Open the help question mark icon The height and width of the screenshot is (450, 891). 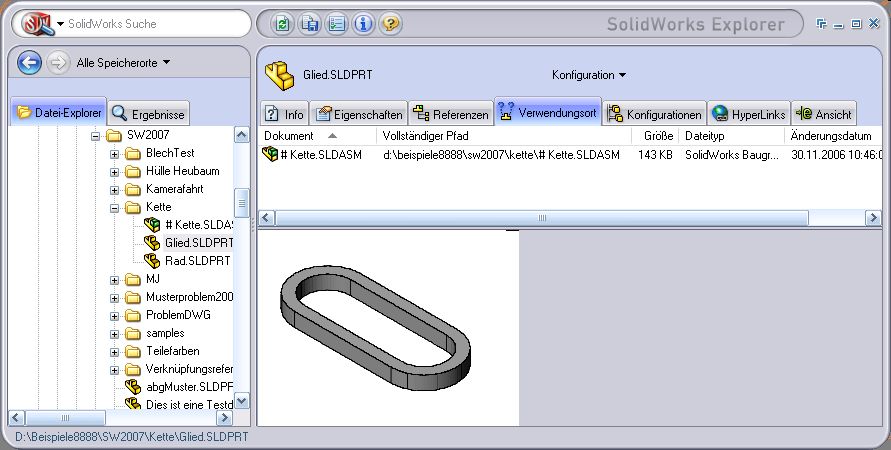coord(390,24)
